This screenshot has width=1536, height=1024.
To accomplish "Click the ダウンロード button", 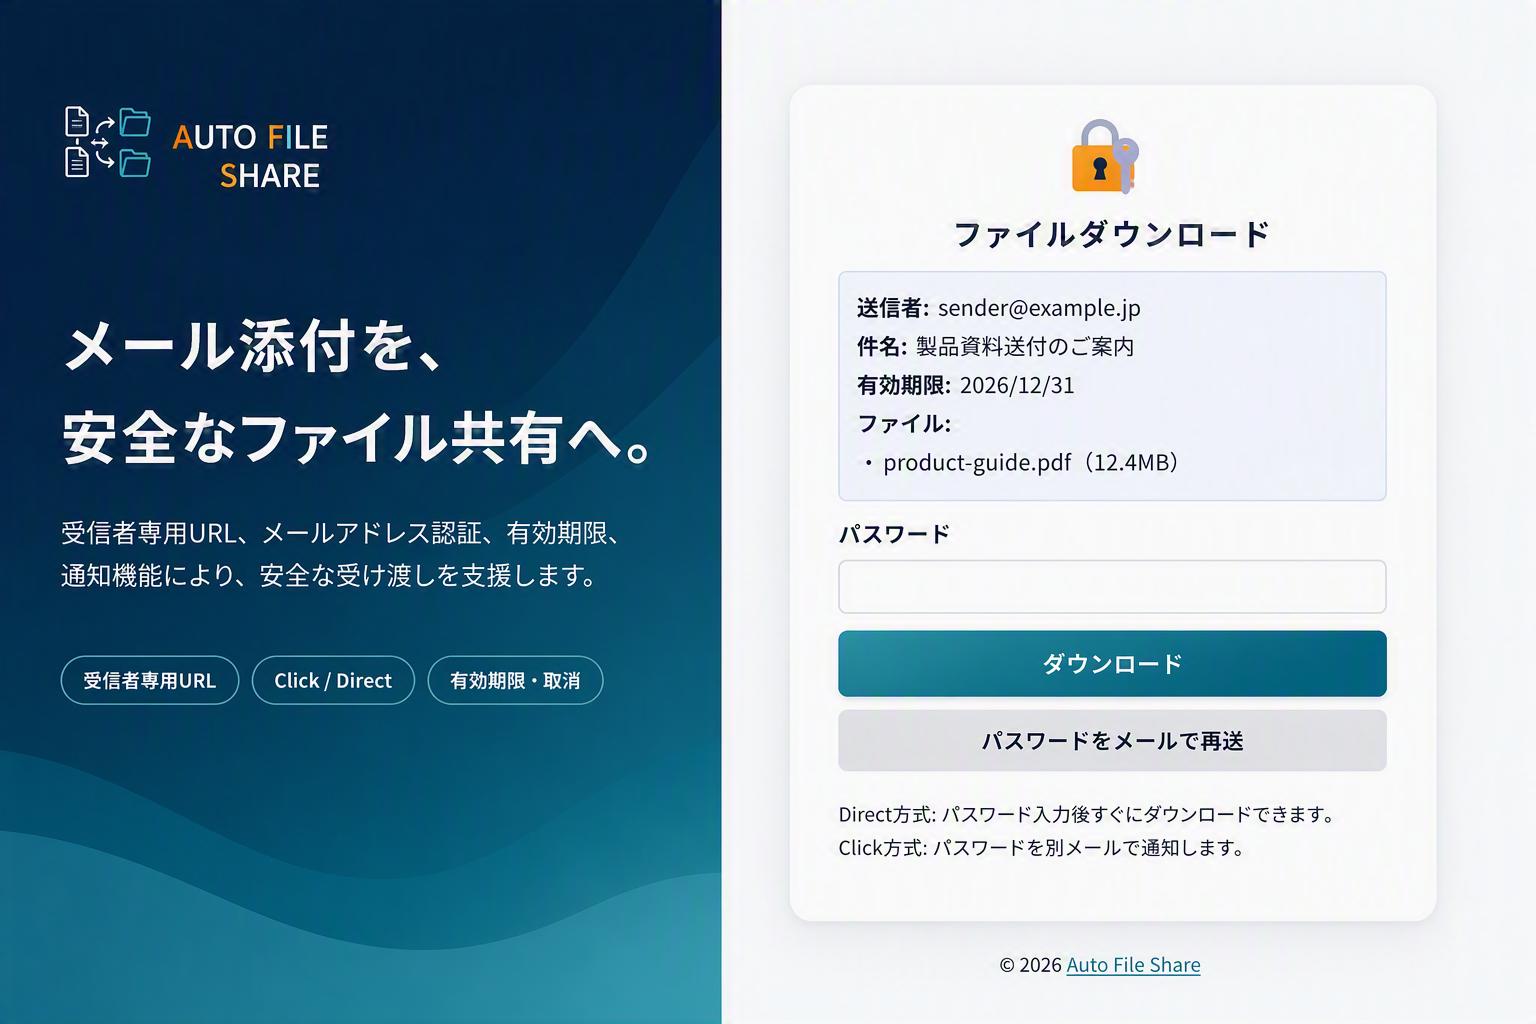I will click(x=1112, y=663).
